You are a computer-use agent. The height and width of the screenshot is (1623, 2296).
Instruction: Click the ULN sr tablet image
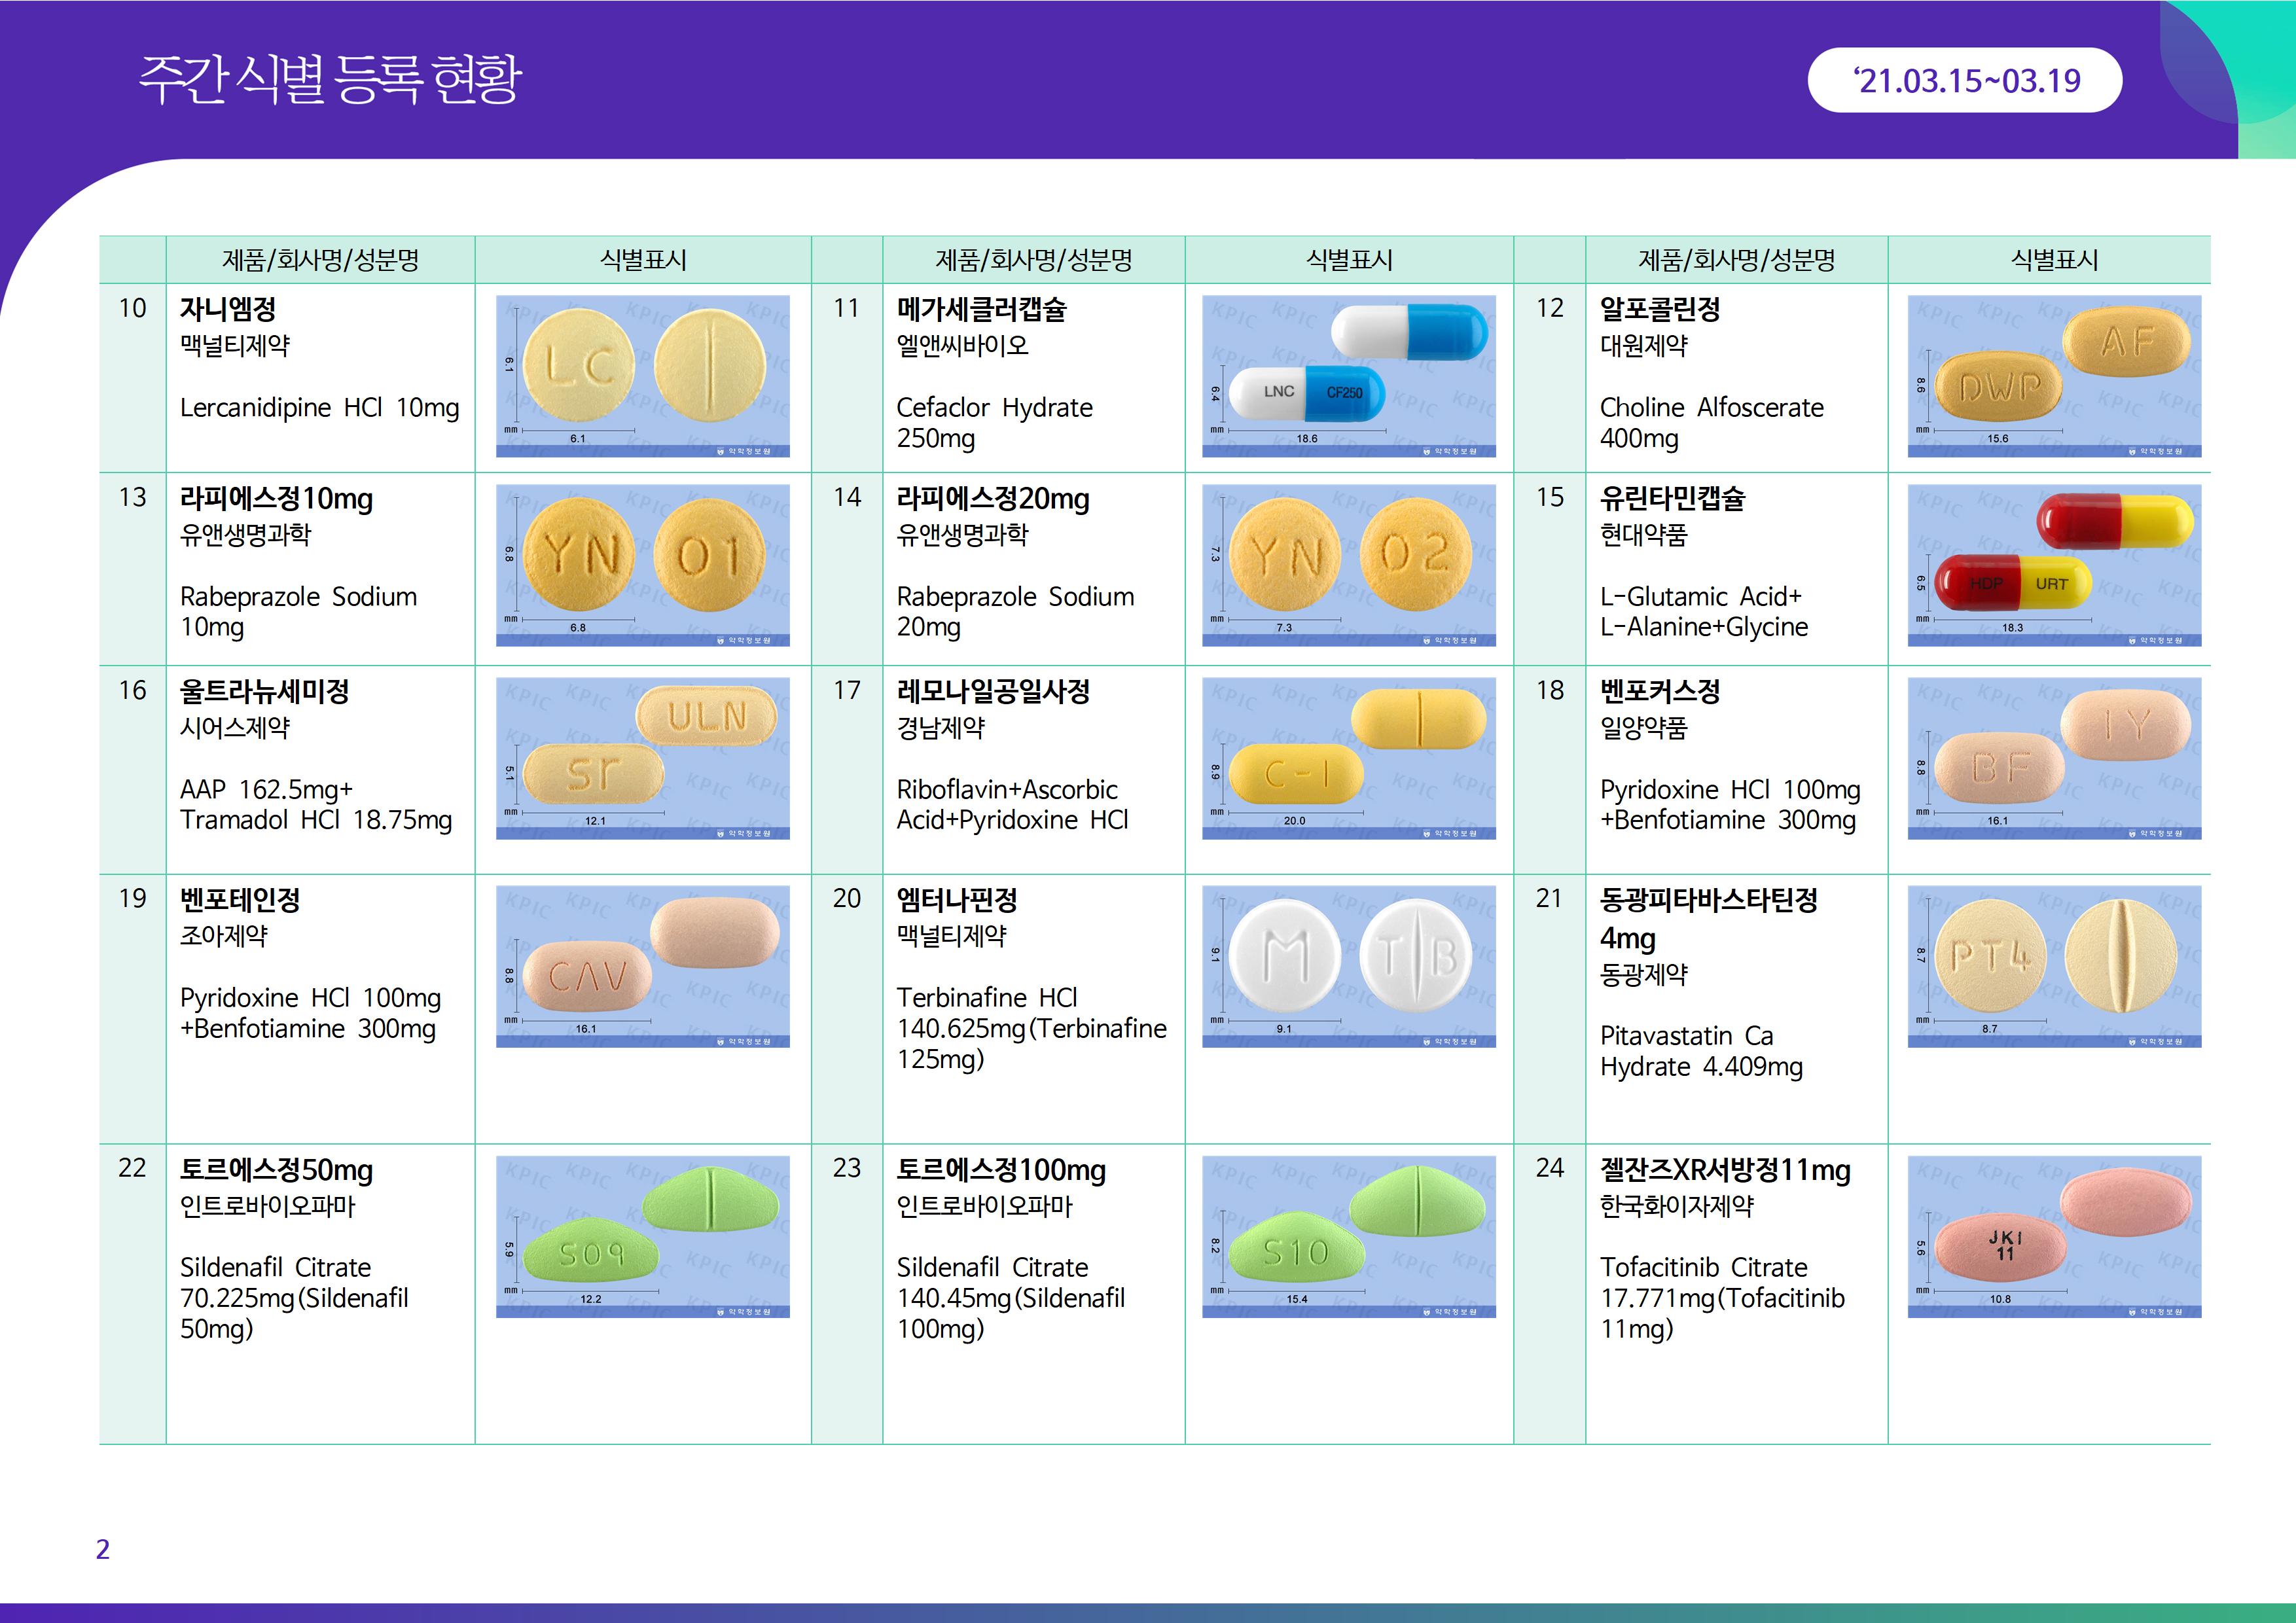[x=642, y=758]
